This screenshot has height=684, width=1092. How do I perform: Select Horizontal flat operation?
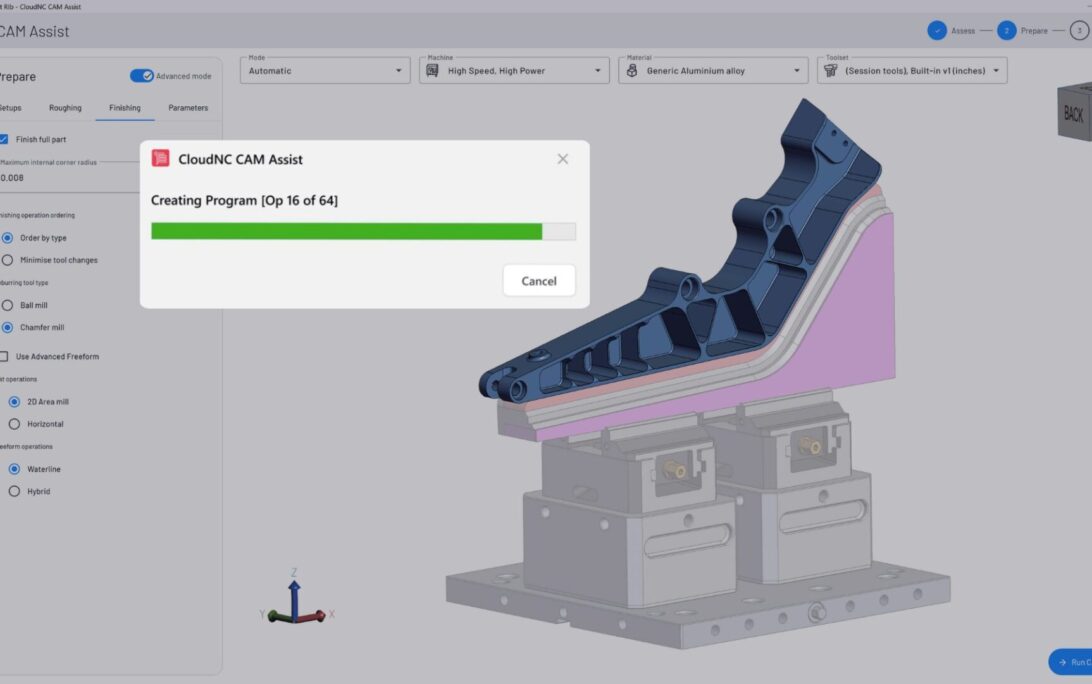(x=14, y=424)
